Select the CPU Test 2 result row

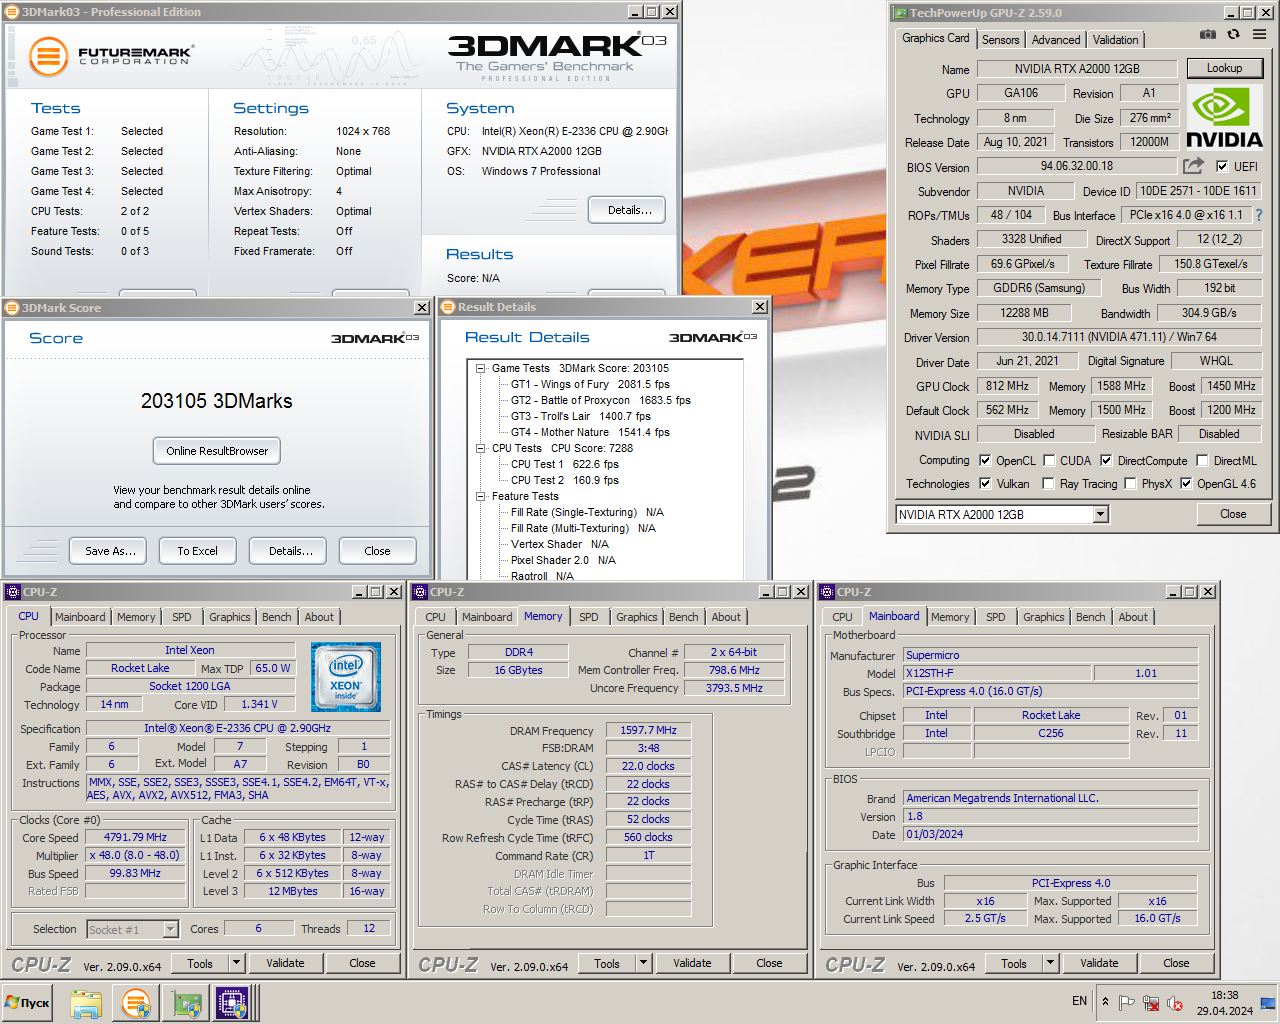tap(564, 480)
